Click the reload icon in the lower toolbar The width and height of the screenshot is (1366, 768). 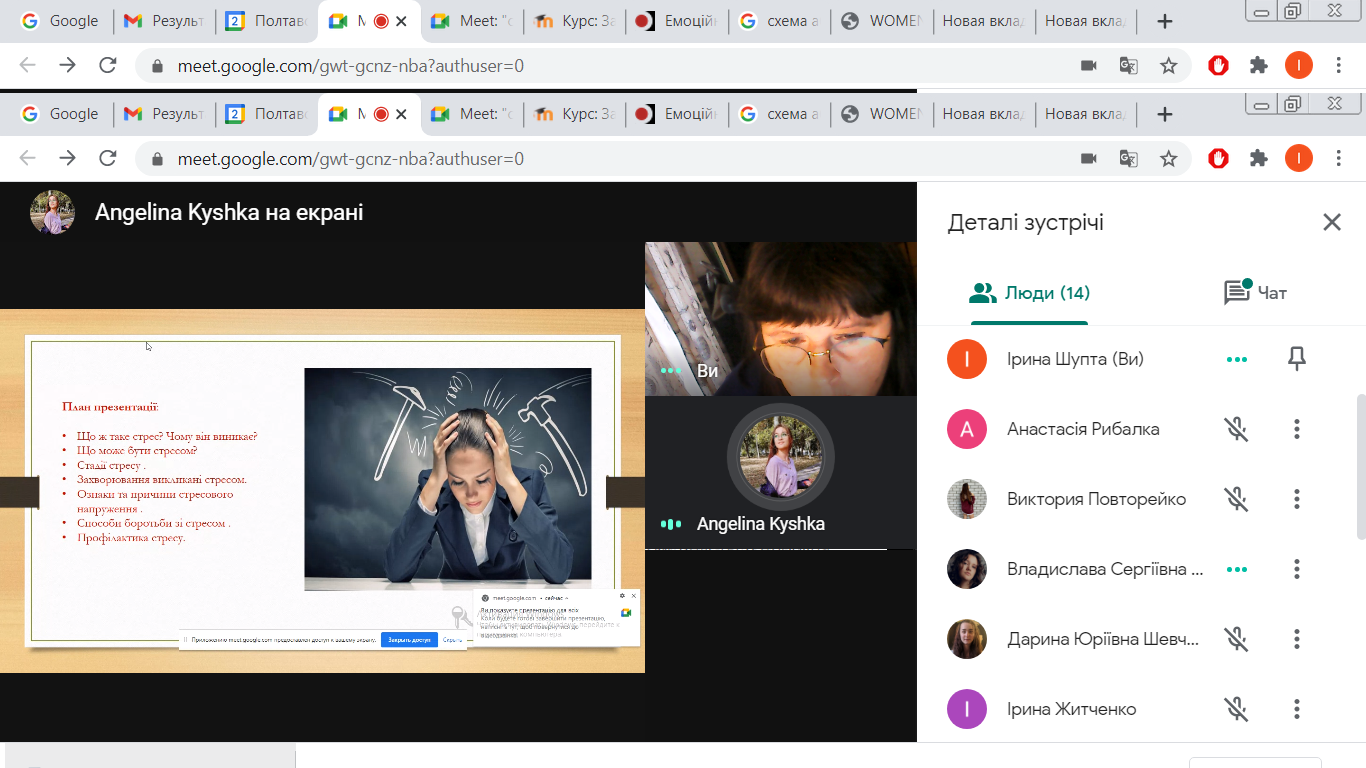108,158
